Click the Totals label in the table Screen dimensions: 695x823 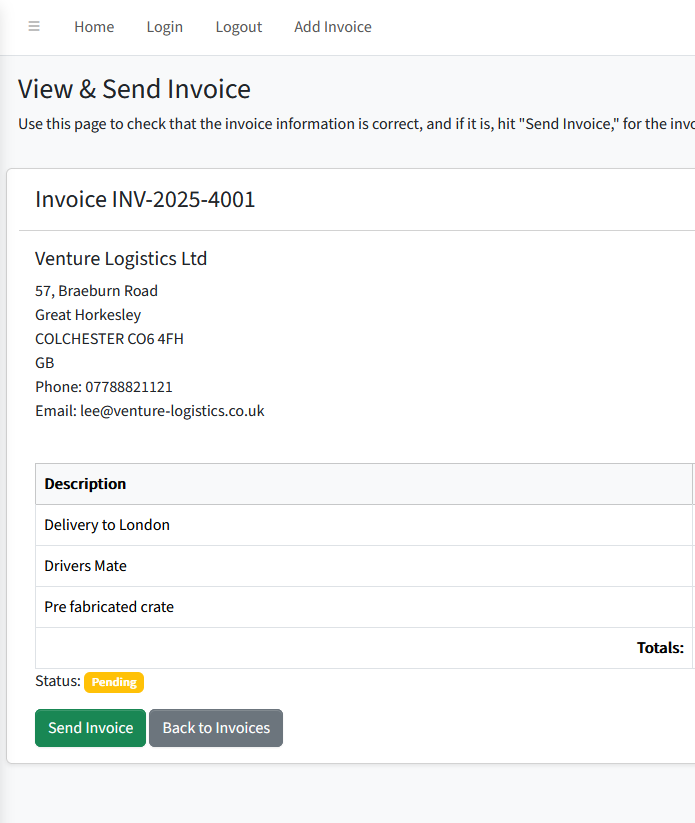[x=660, y=648]
